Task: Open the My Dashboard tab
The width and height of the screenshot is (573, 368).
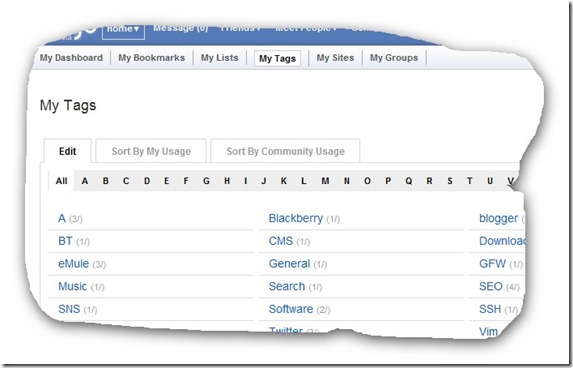Action: 71,58
